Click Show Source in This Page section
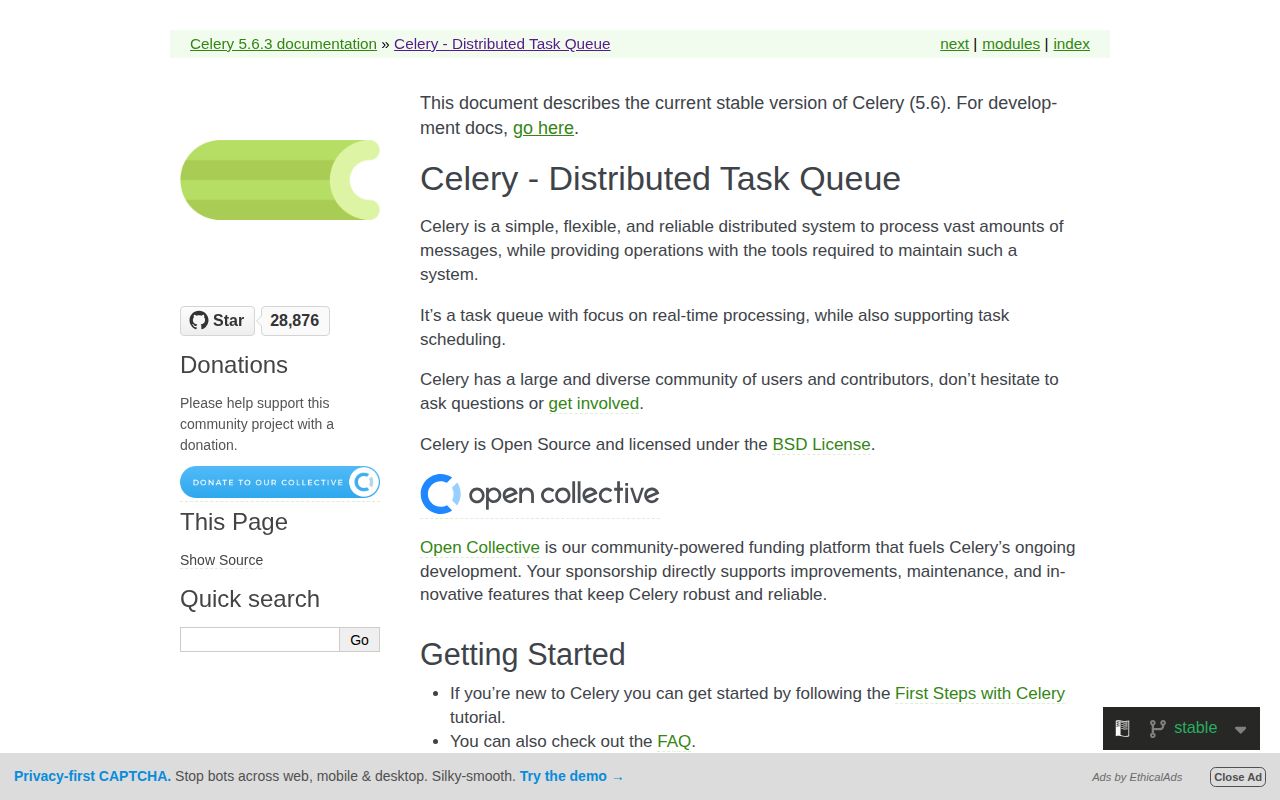Screen dimensions: 1280x800 point(221,560)
